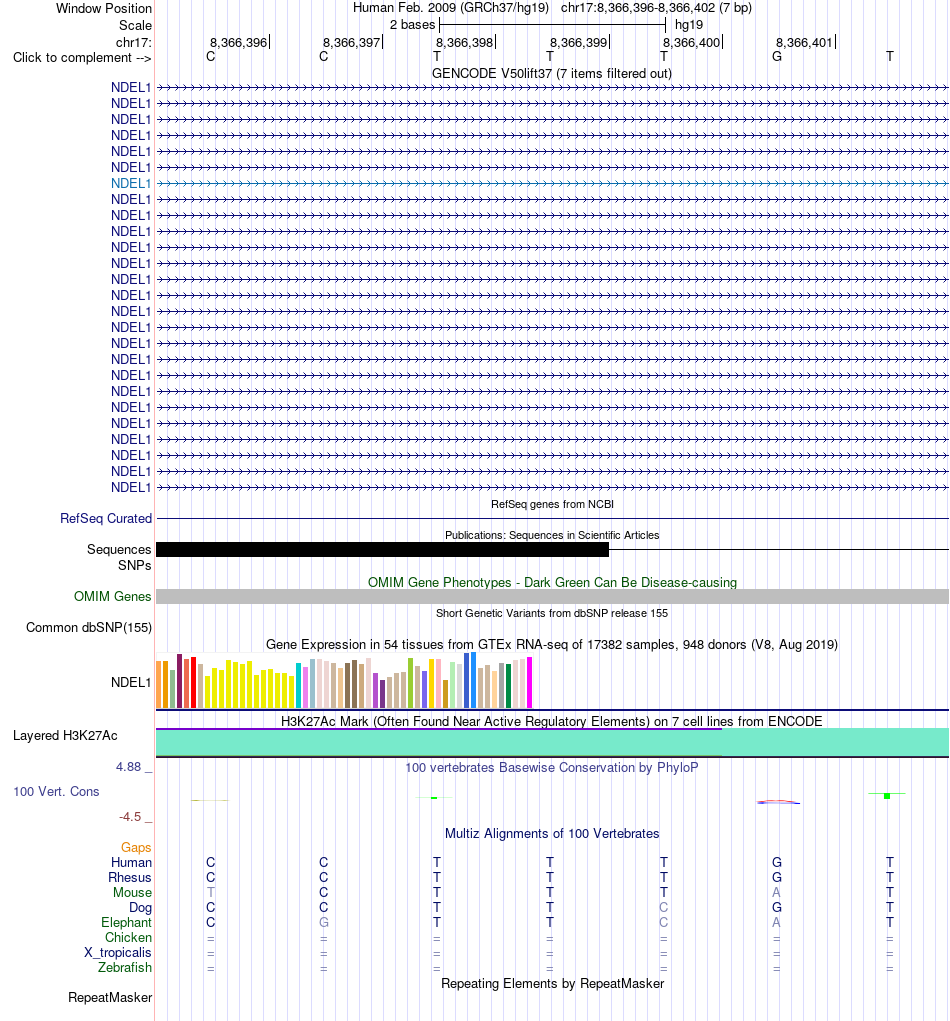Open Publications: Sequences in Scientific Articles title
Viewport: 950px width, 1021px height.
552,535
